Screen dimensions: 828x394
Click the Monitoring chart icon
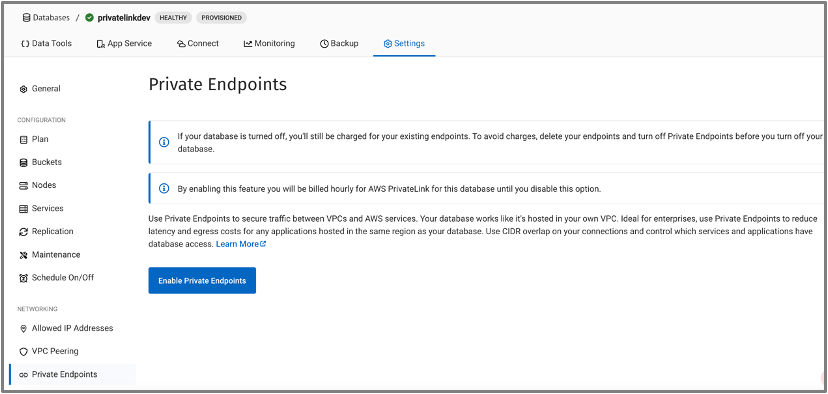click(x=248, y=44)
